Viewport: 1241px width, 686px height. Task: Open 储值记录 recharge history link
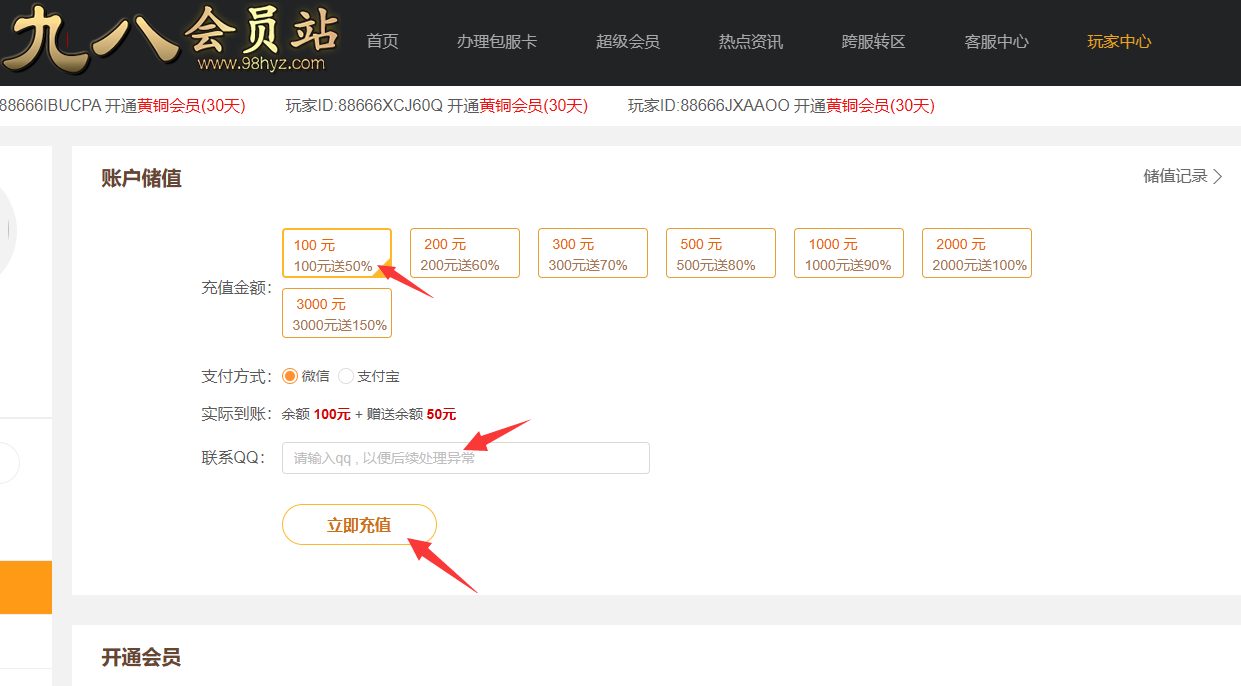(1182, 177)
